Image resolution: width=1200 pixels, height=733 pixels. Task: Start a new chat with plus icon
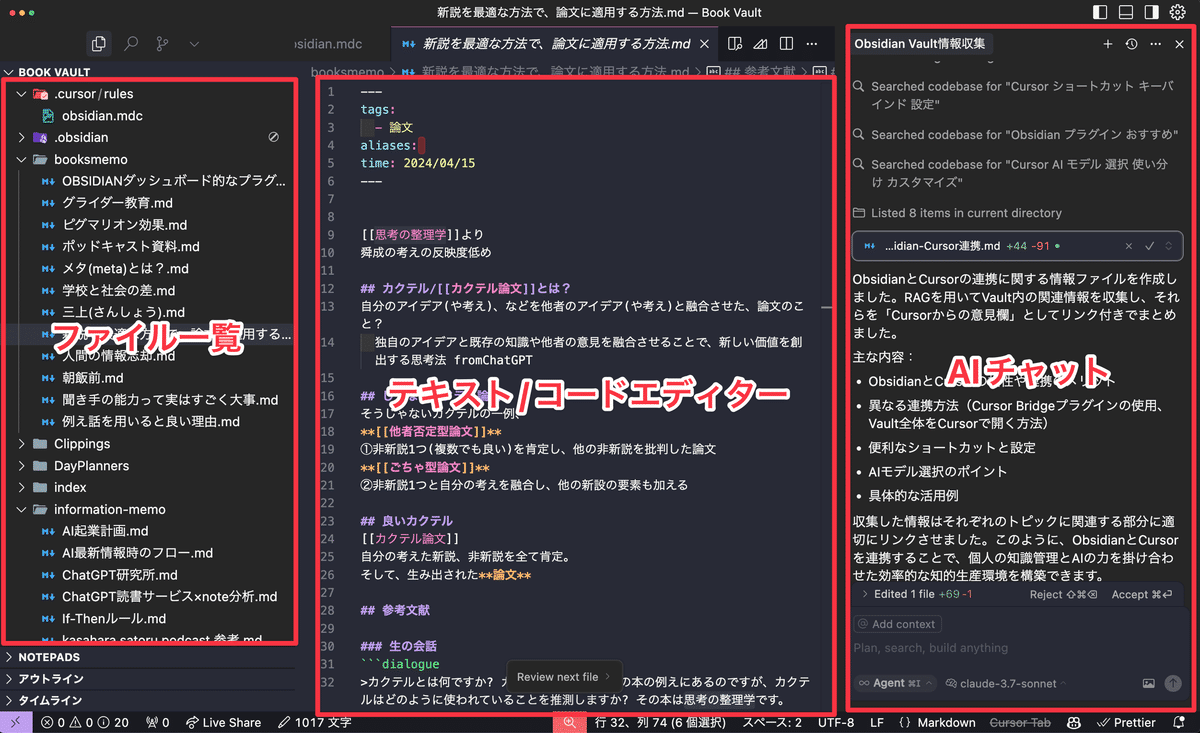coord(1107,44)
